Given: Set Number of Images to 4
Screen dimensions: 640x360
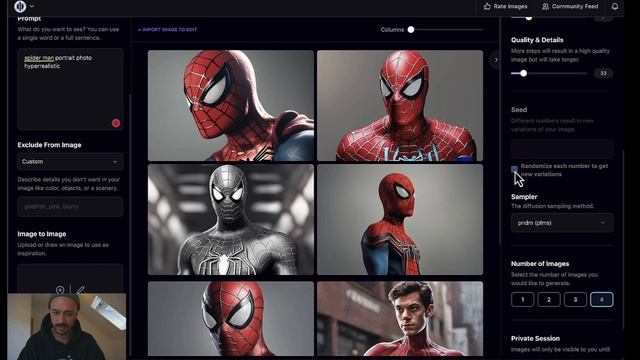Looking at the screenshot, I should click(602, 300).
